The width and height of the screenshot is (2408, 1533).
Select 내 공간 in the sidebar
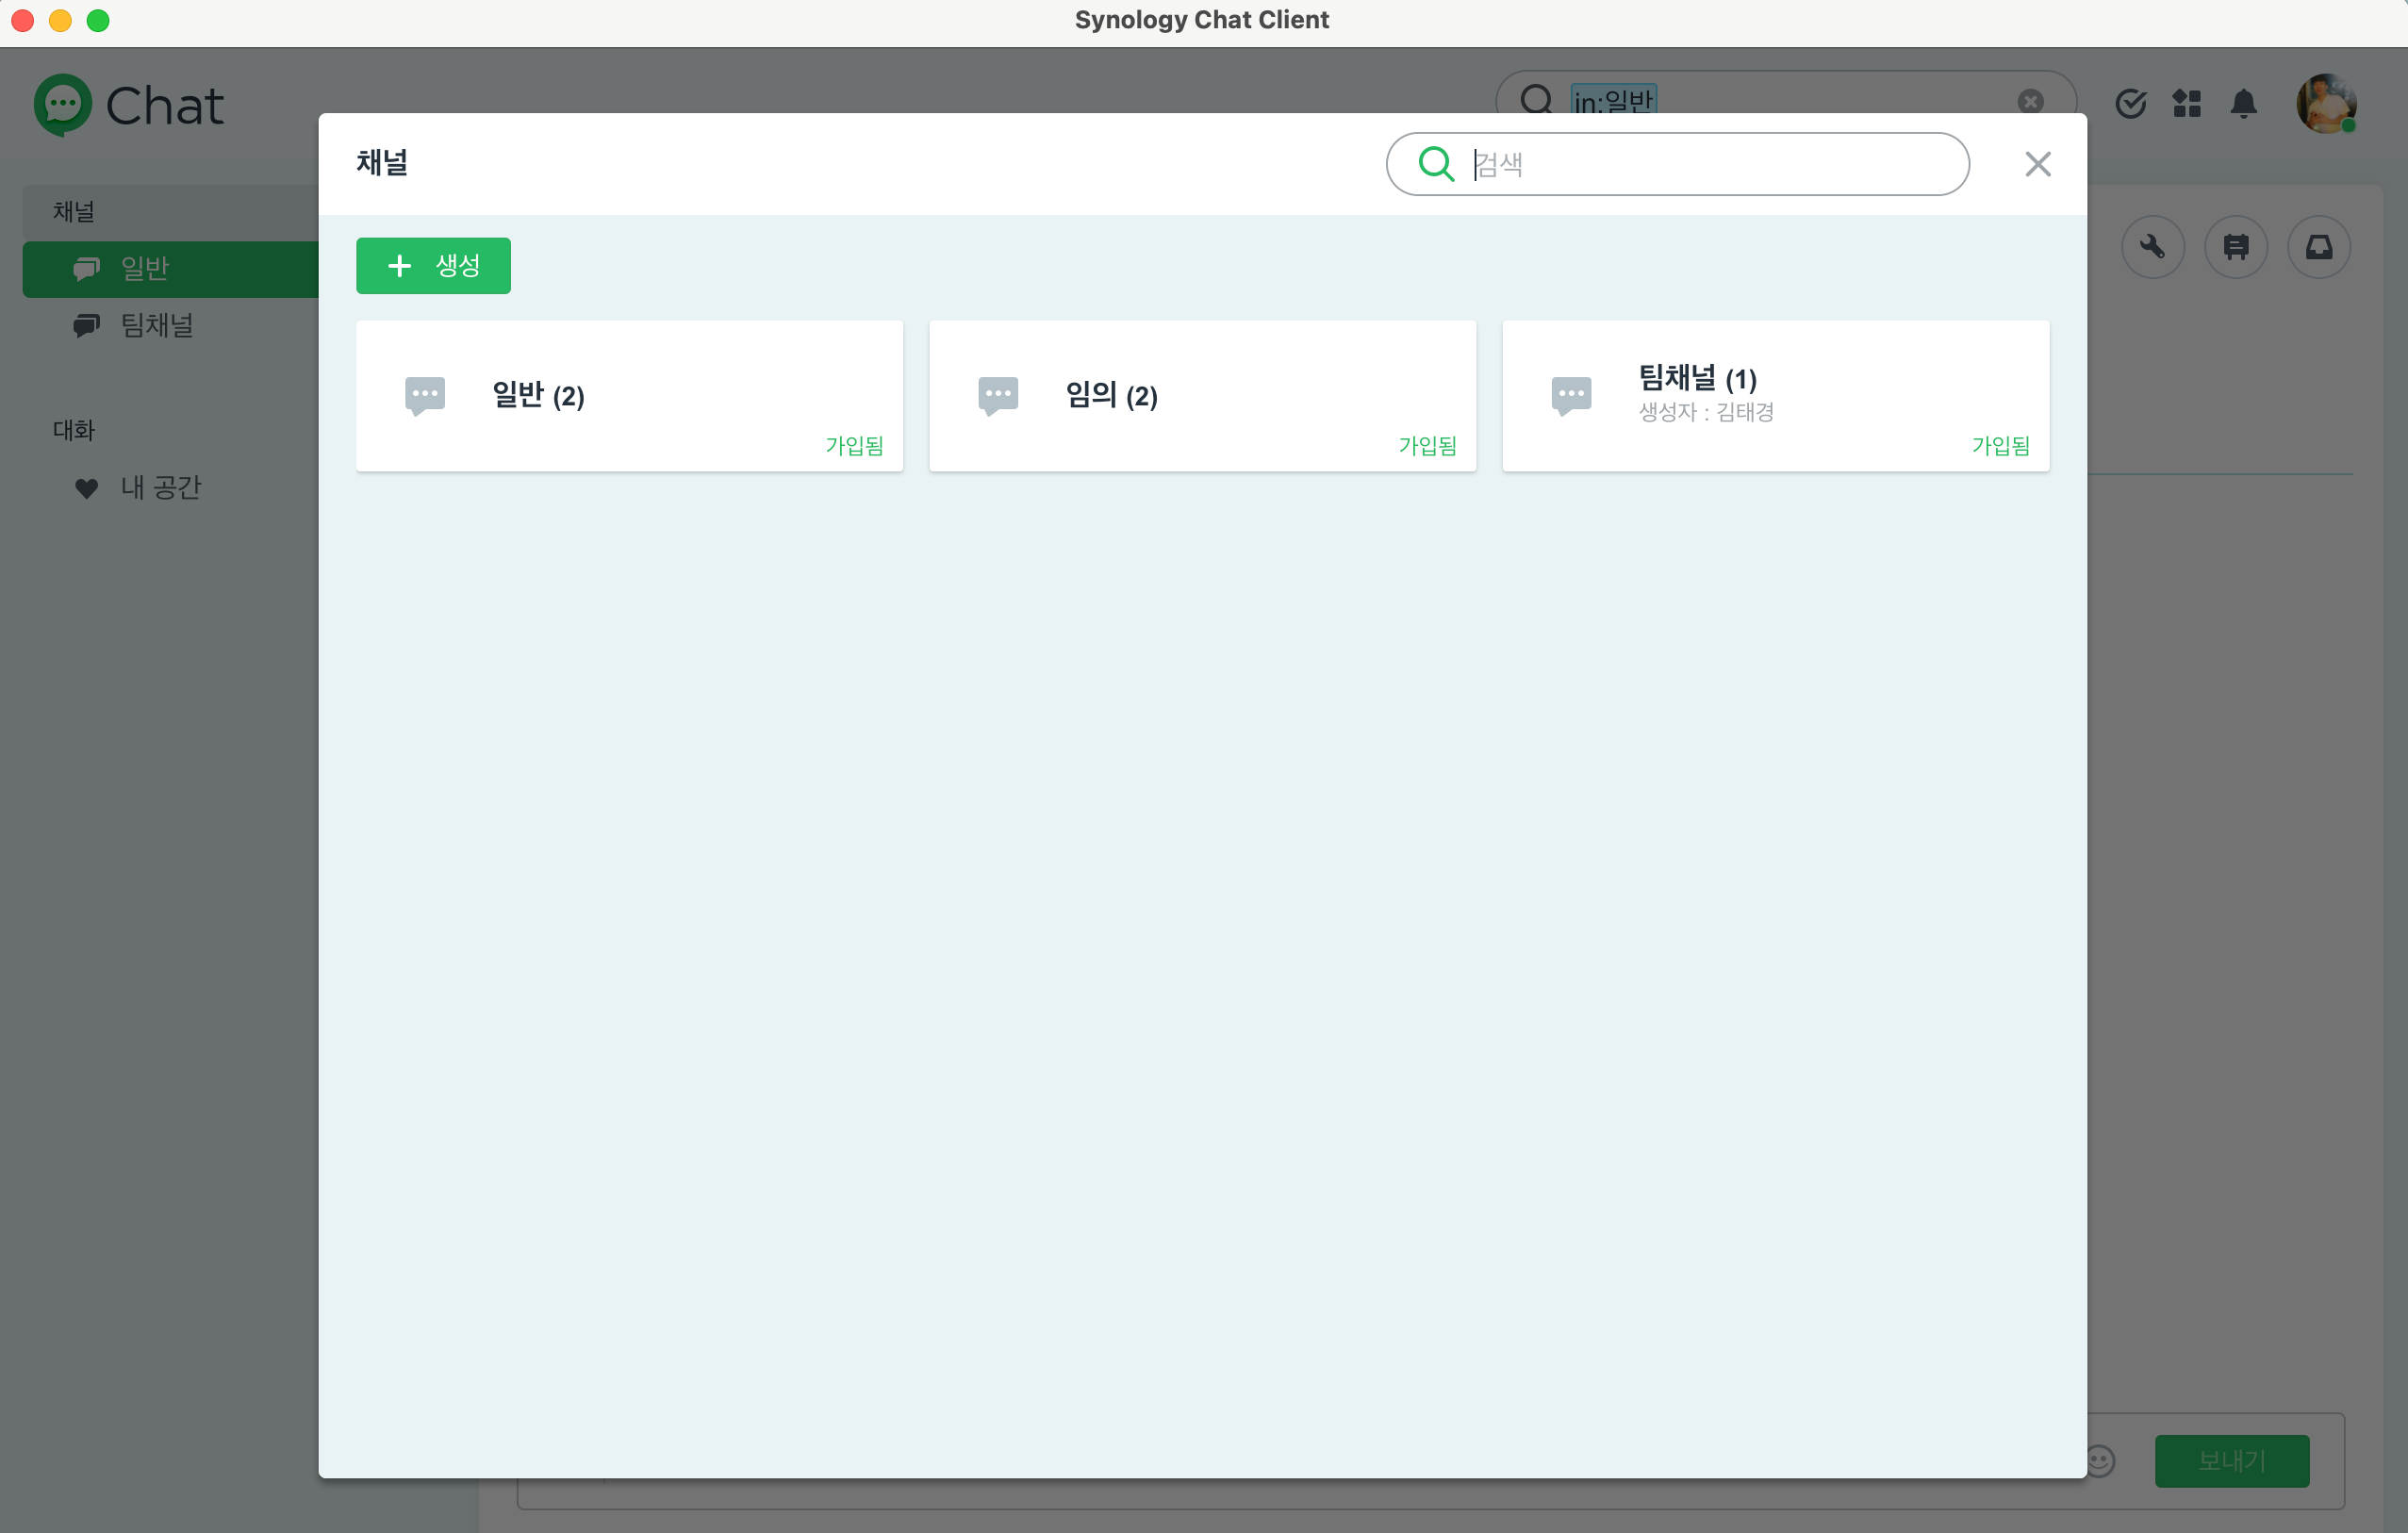[x=160, y=487]
